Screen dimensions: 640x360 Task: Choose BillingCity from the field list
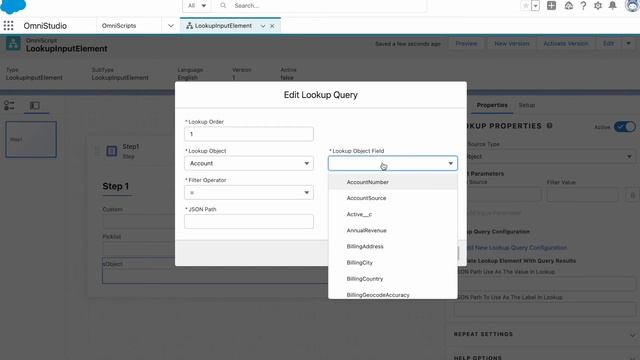pyautogui.click(x=393, y=263)
